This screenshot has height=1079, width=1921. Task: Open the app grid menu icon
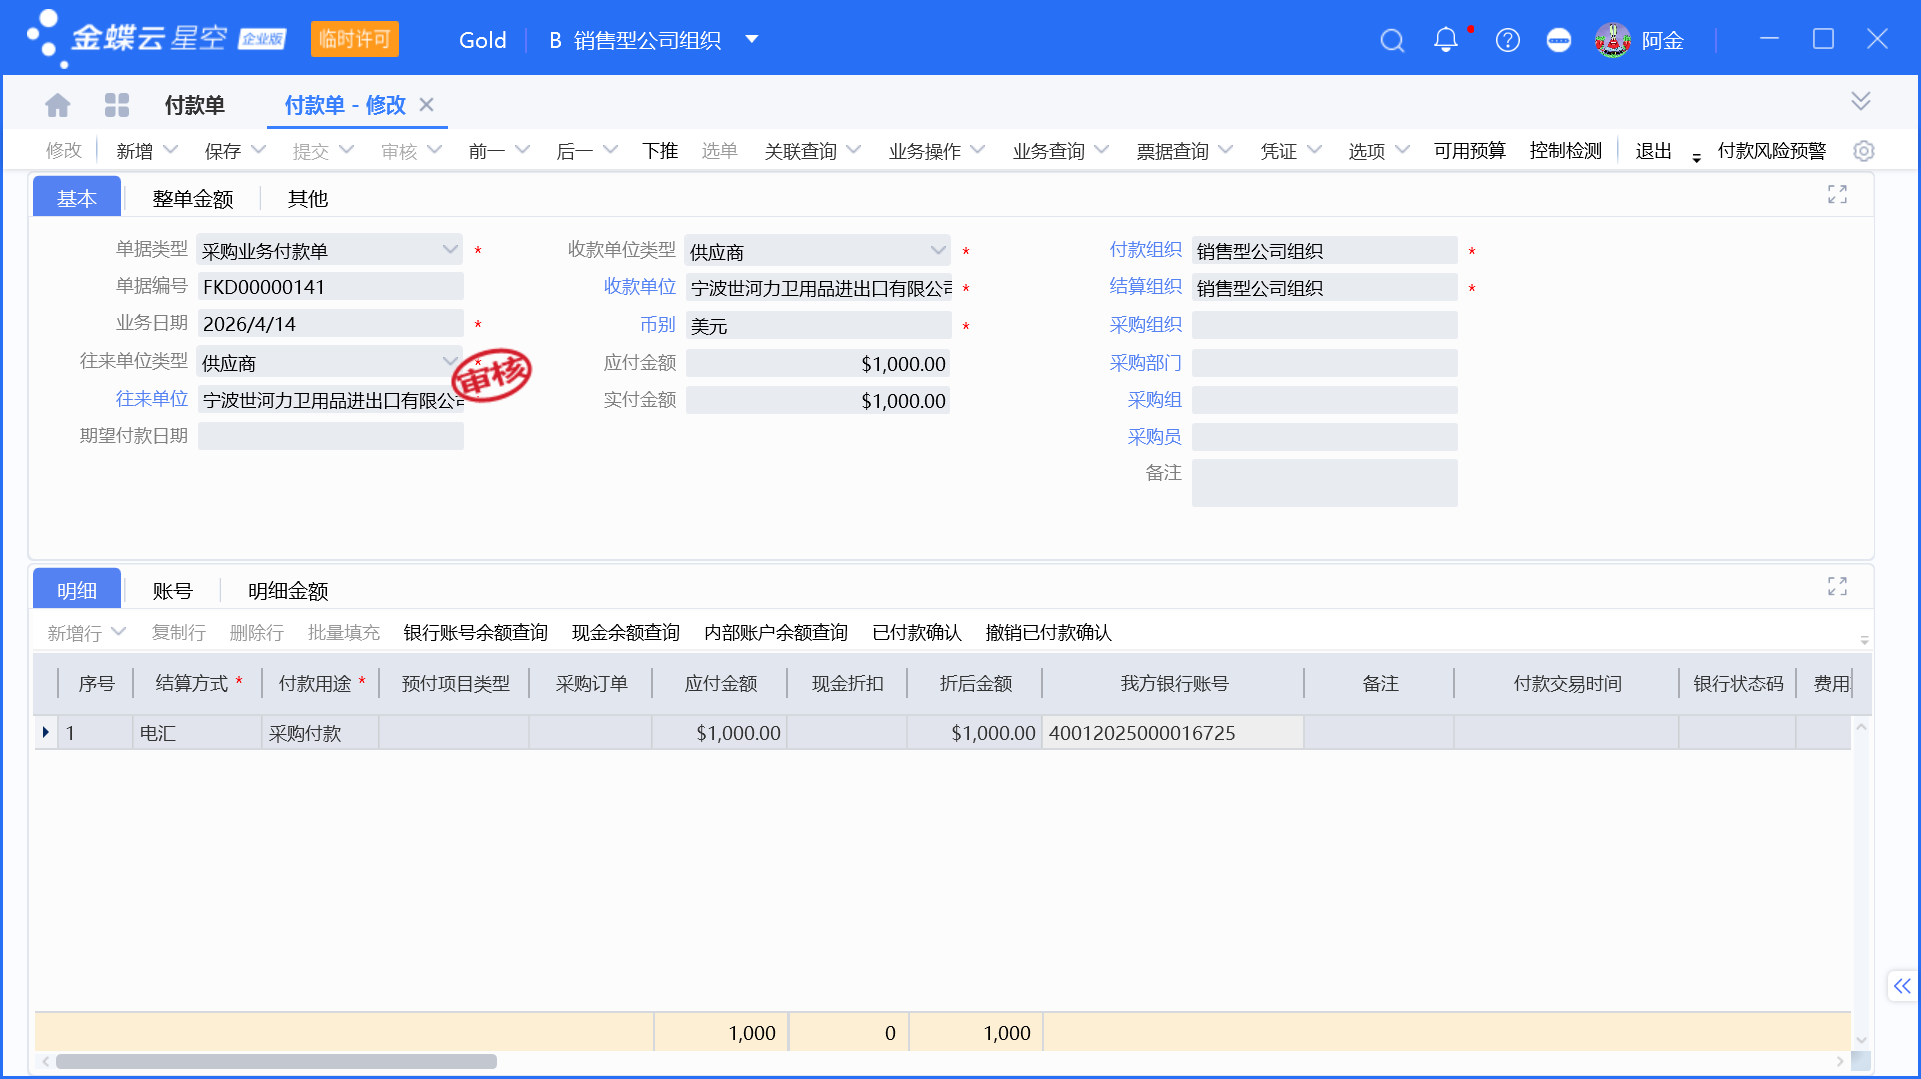click(x=117, y=105)
